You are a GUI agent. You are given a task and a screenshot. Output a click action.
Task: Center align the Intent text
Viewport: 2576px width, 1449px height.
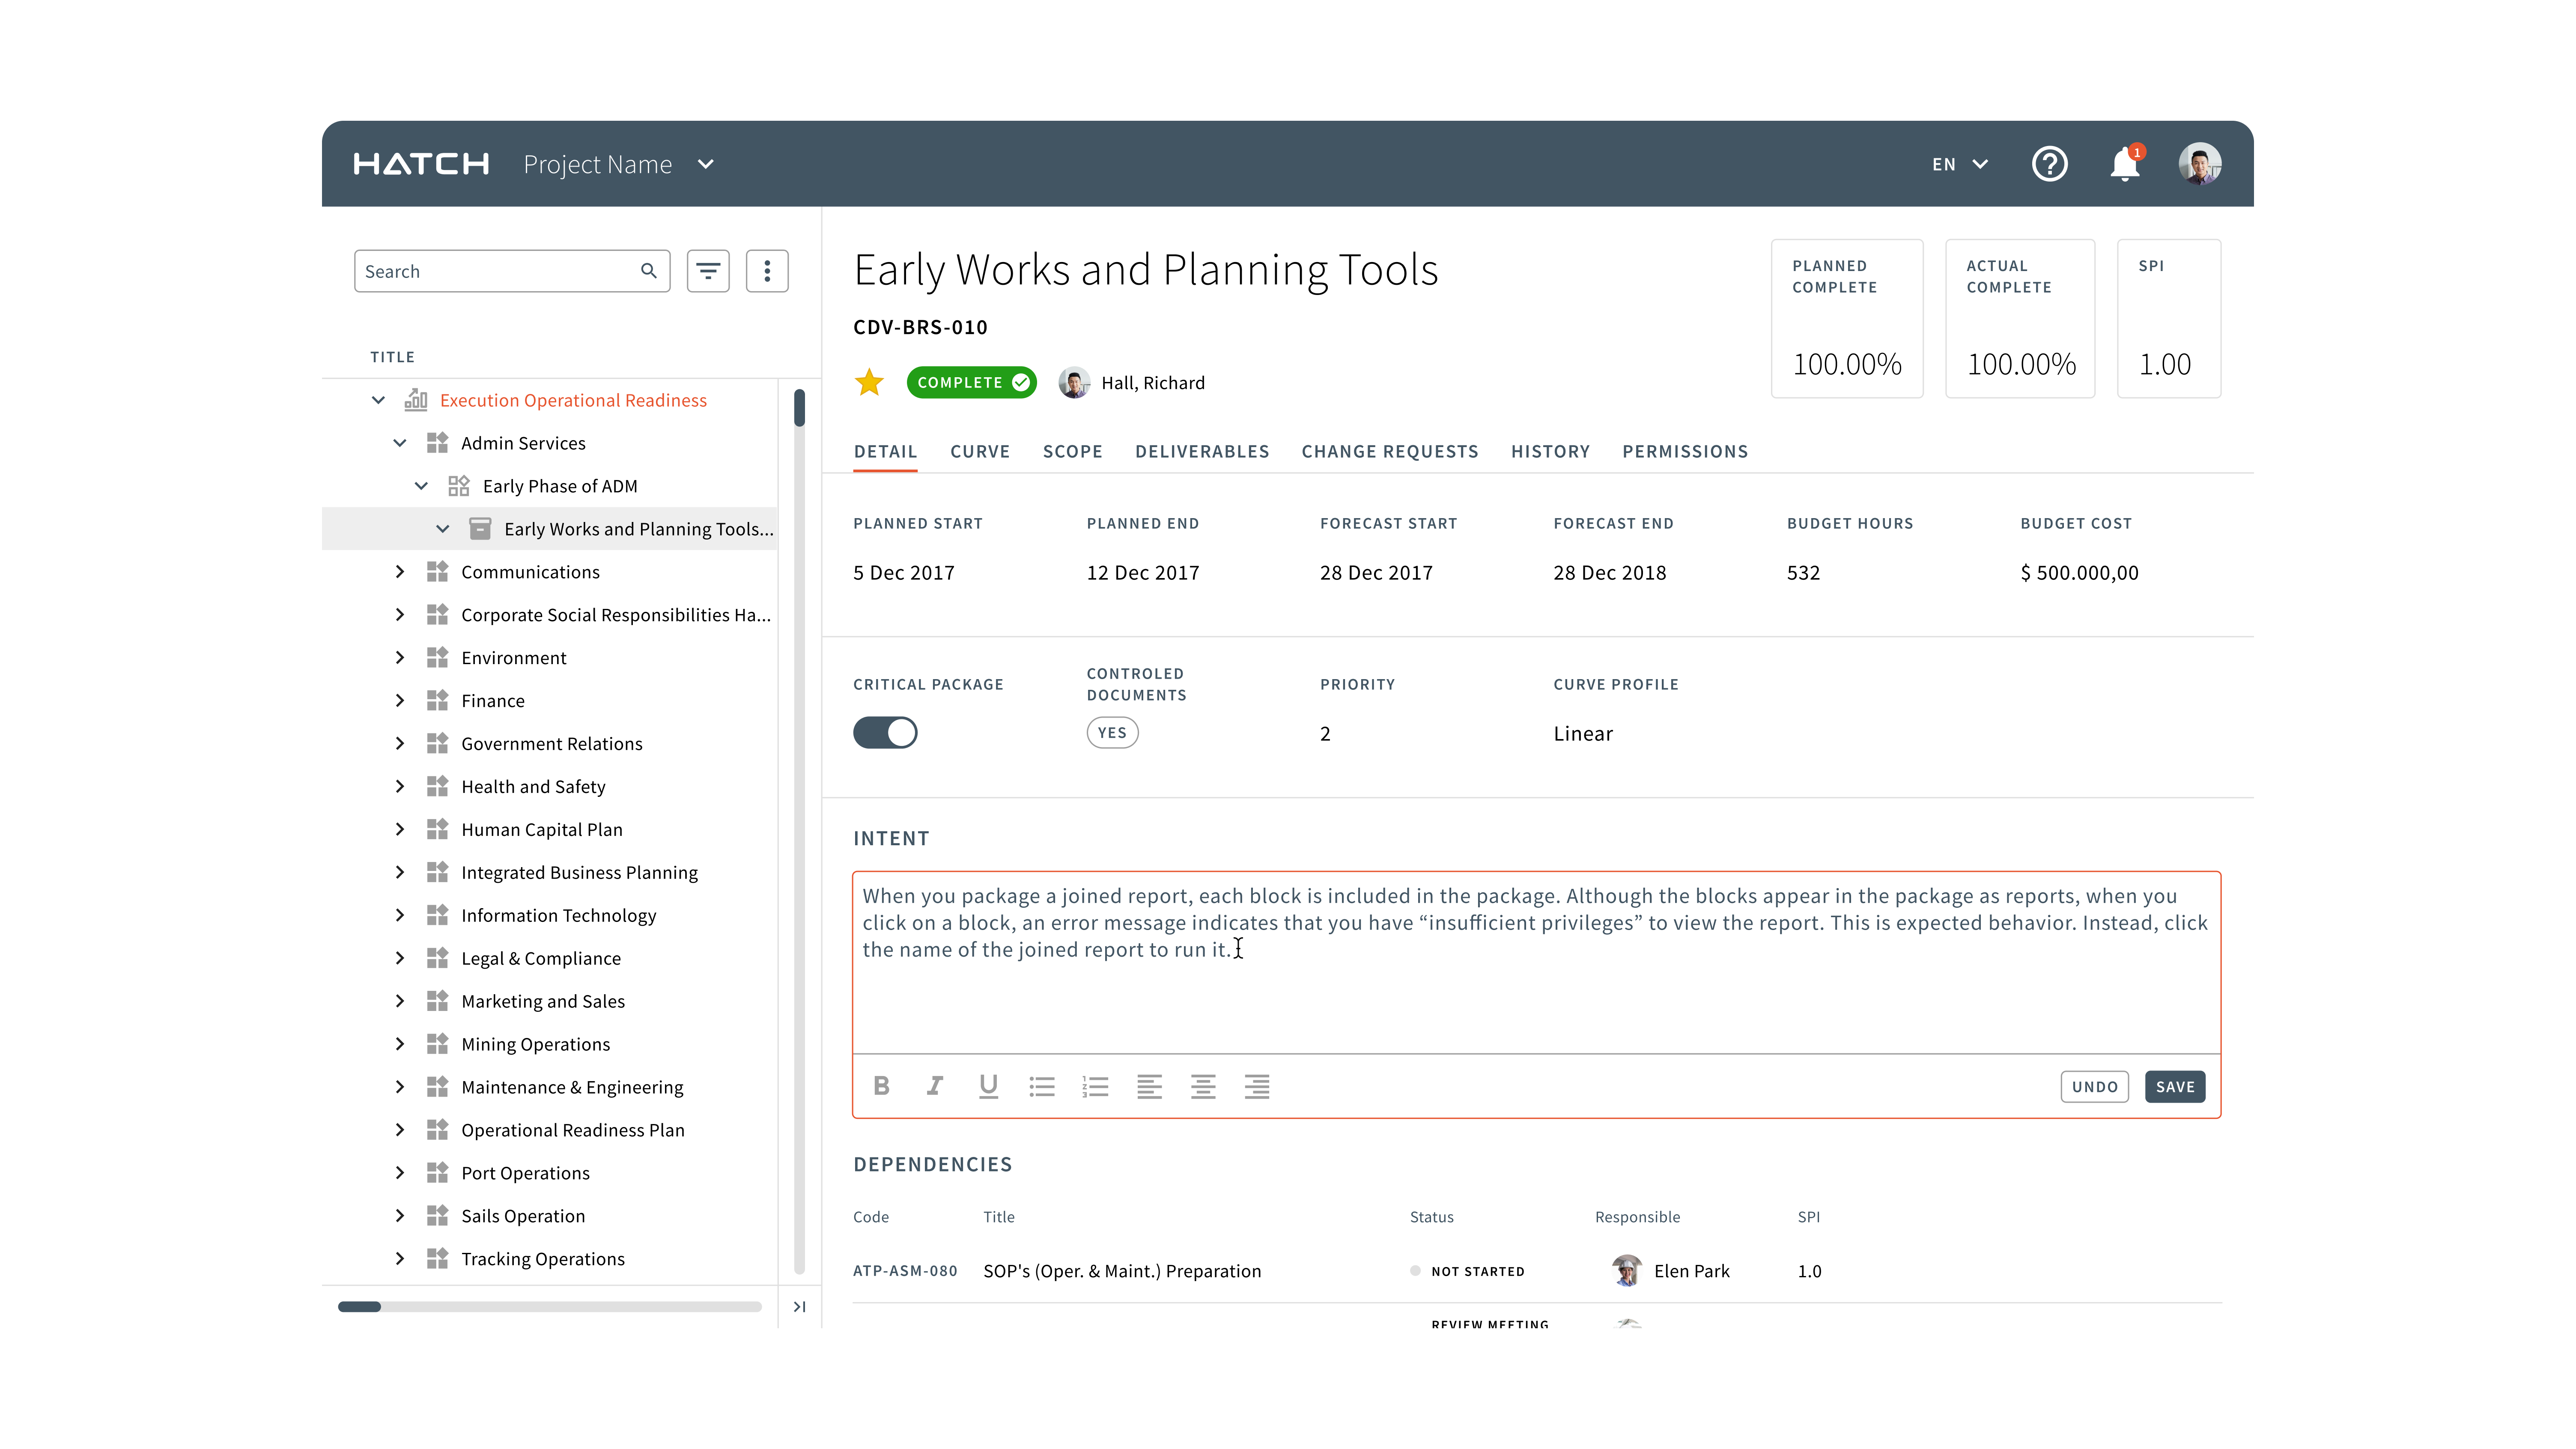(1203, 1086)
